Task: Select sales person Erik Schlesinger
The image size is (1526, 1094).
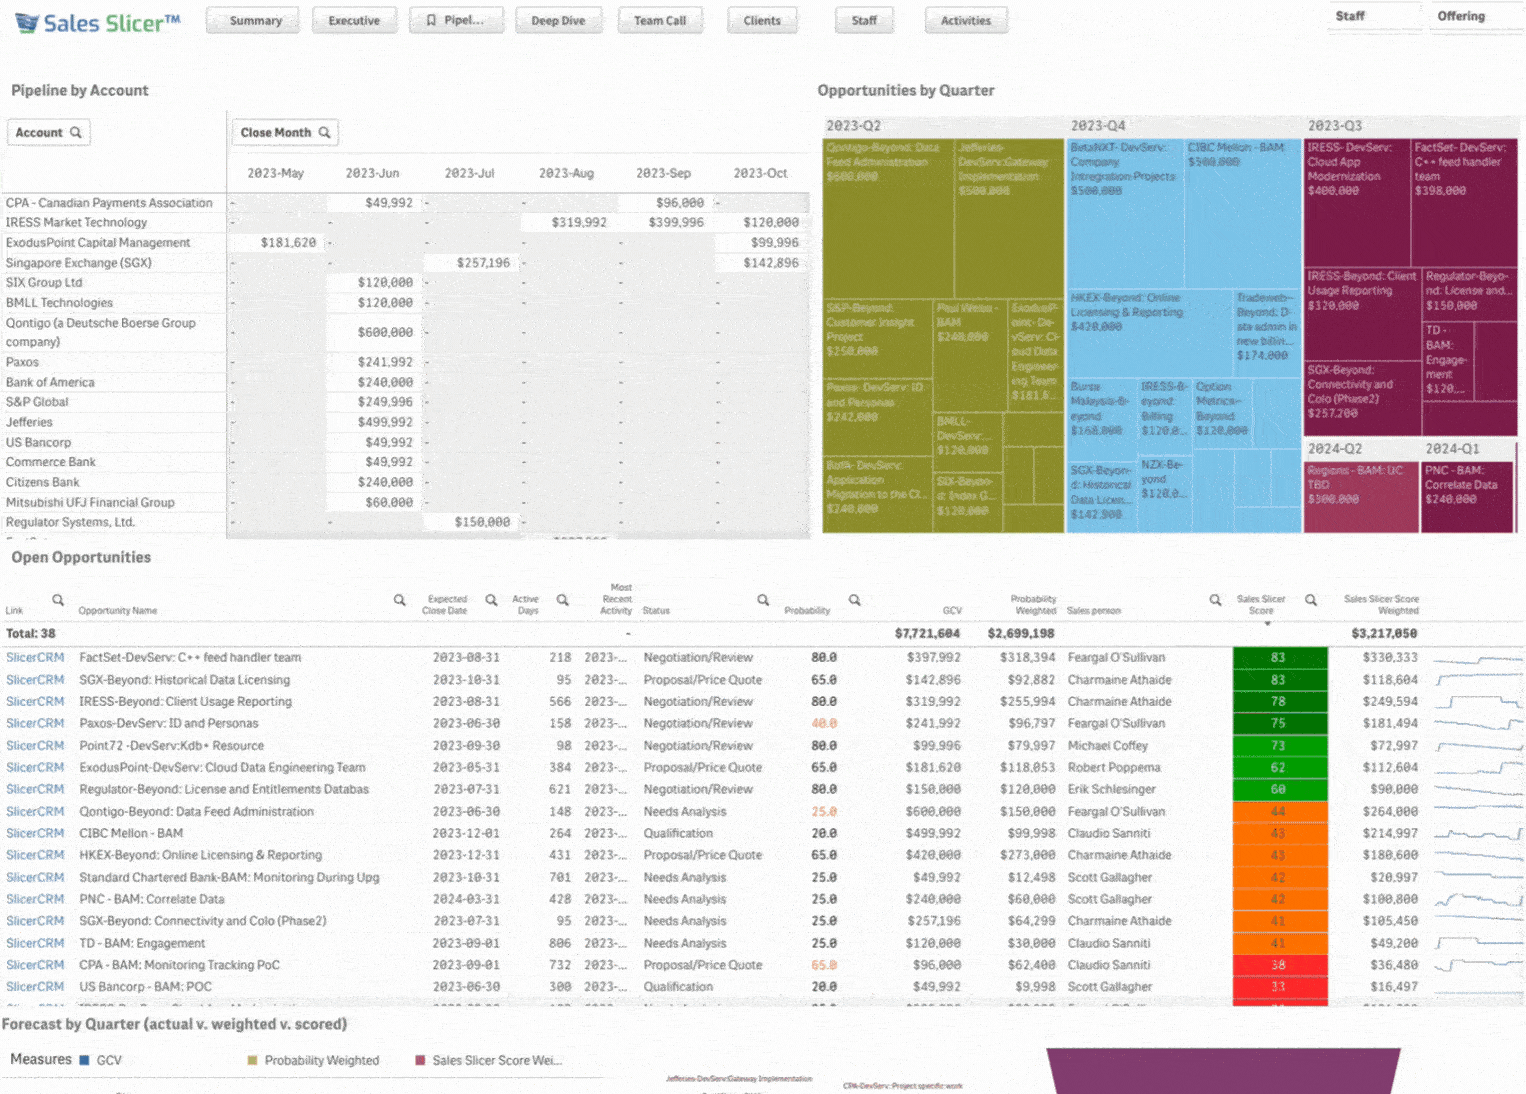Action: tap(1111, 789)
